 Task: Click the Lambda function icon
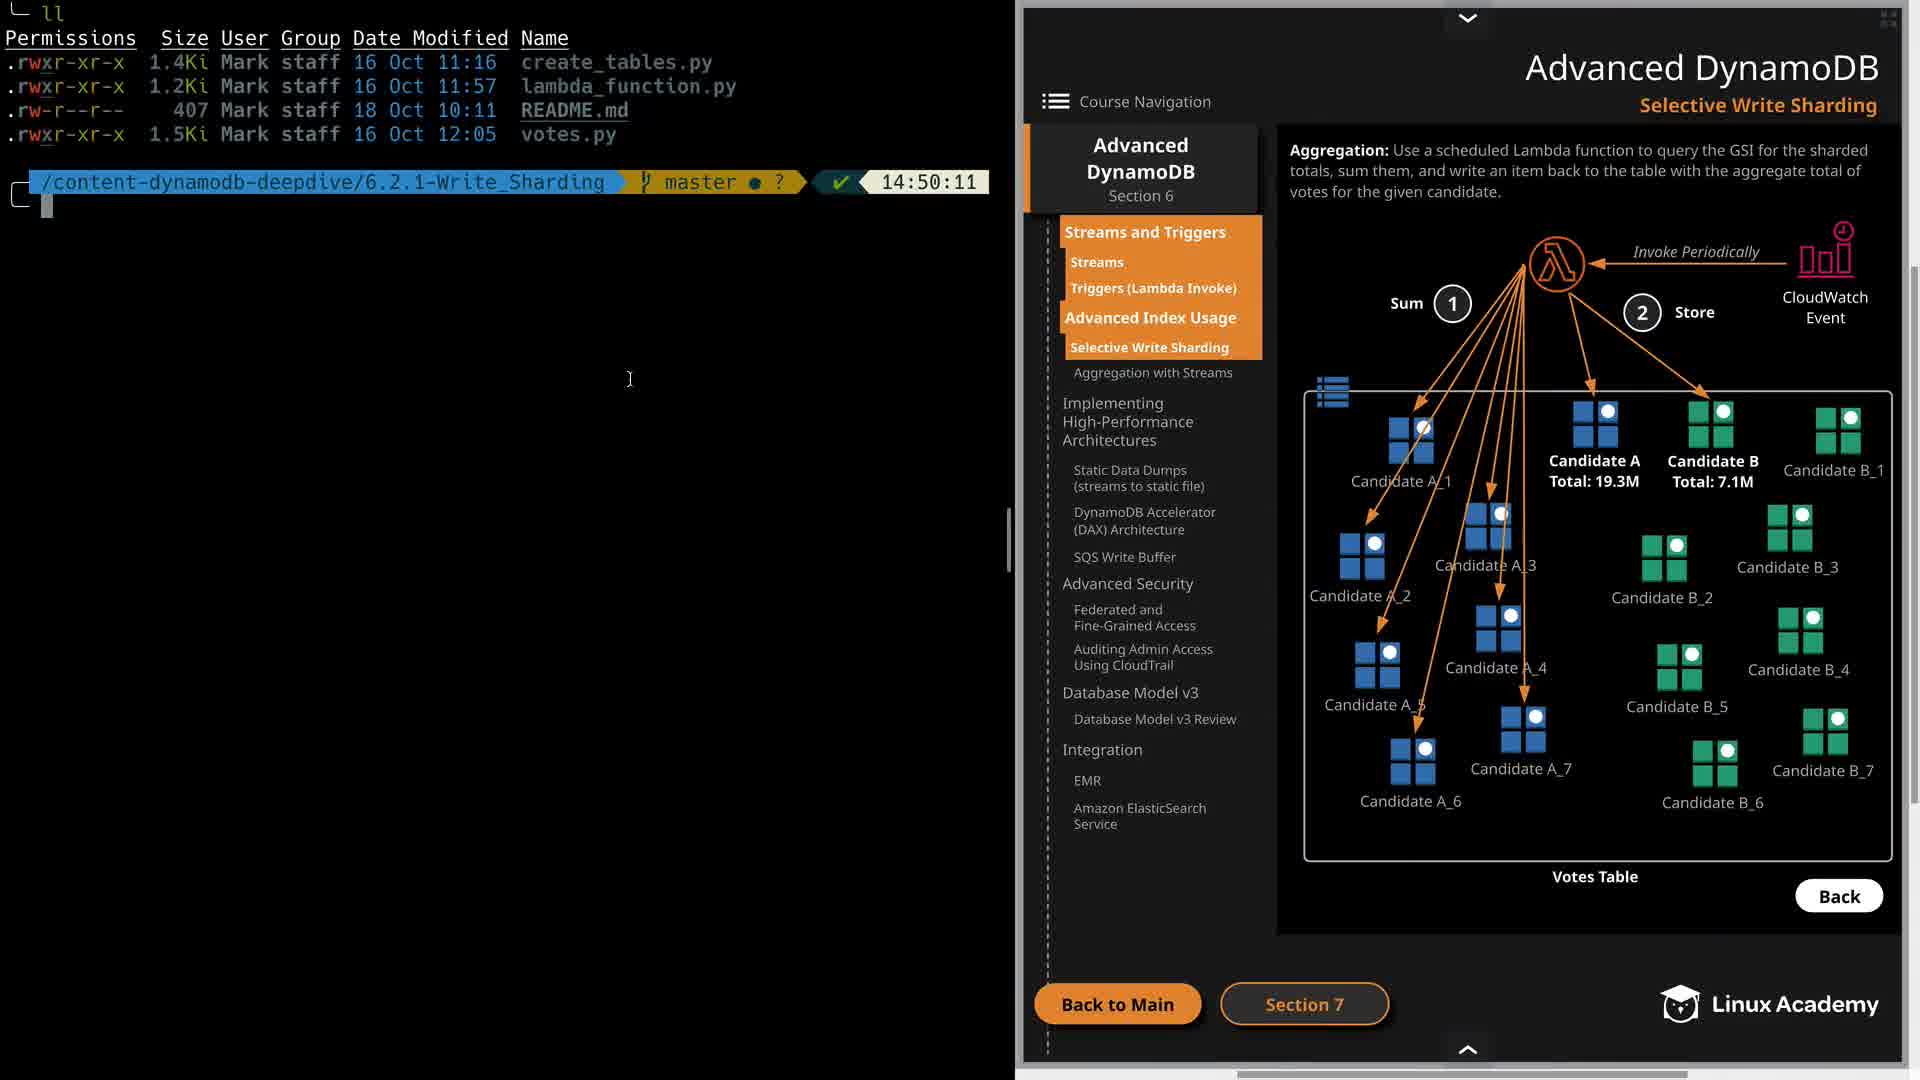click(x=1556, y=265)
